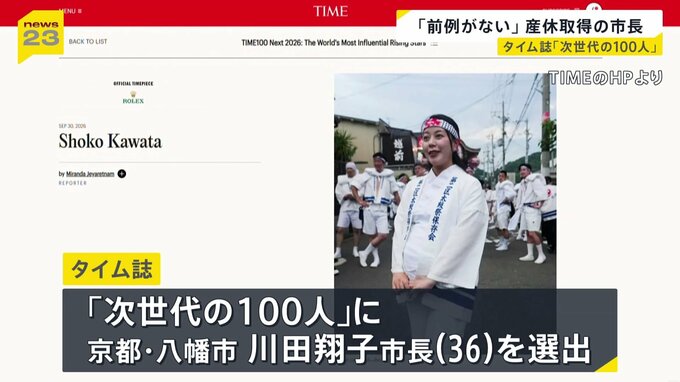Go back via BACK TO LIST link
Image resolution: width=680 pixels, height=382 pixels.
[x=88, y=42]
